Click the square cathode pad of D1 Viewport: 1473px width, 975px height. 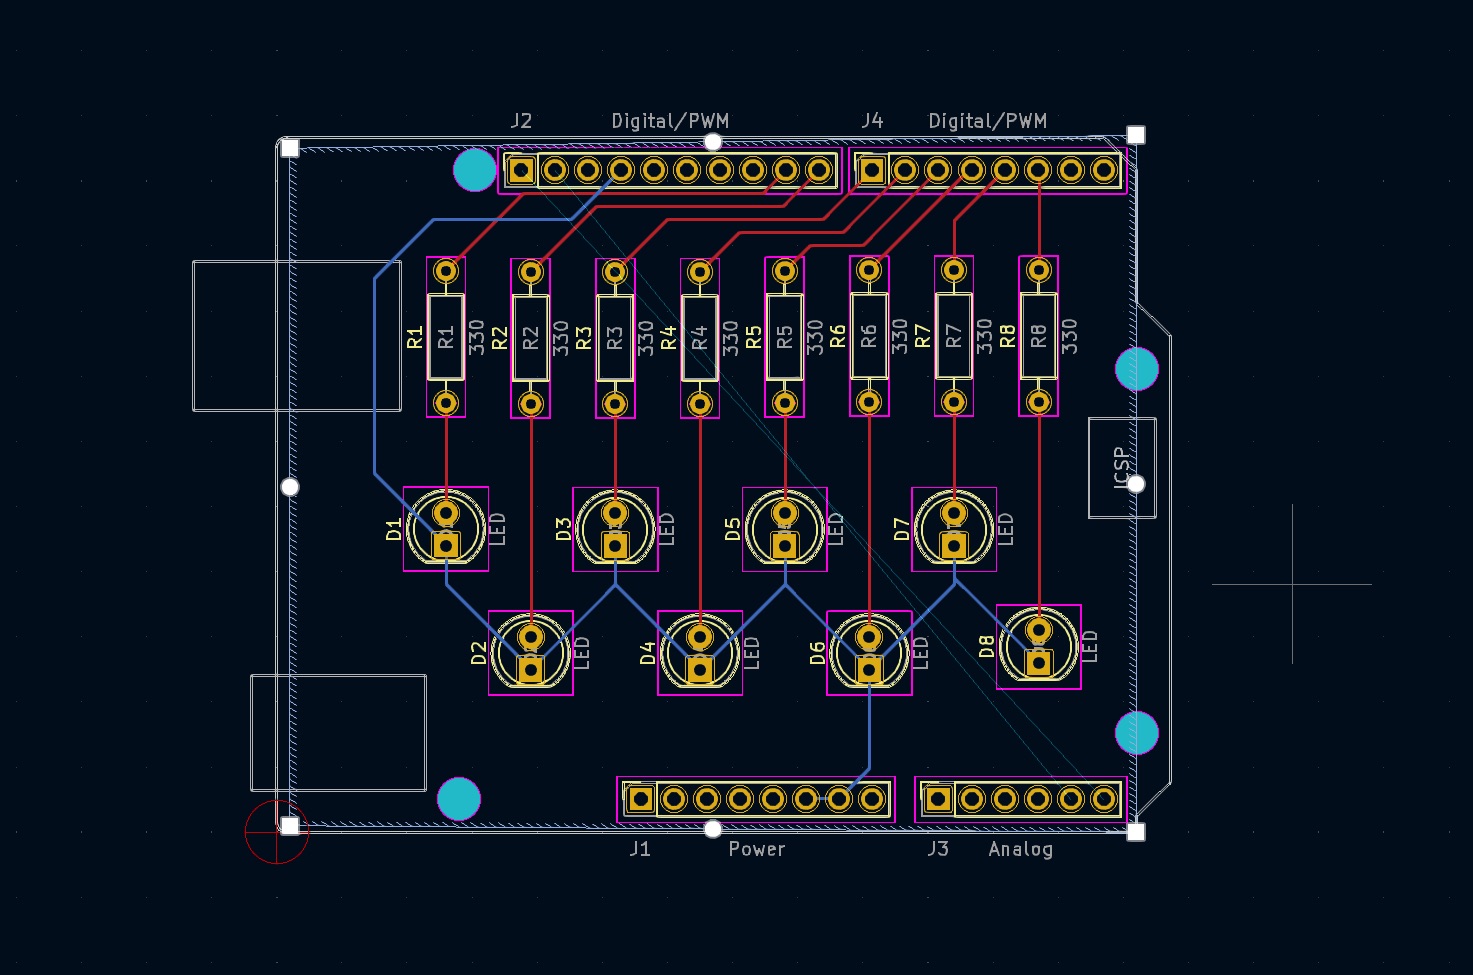tap(446, 545)
